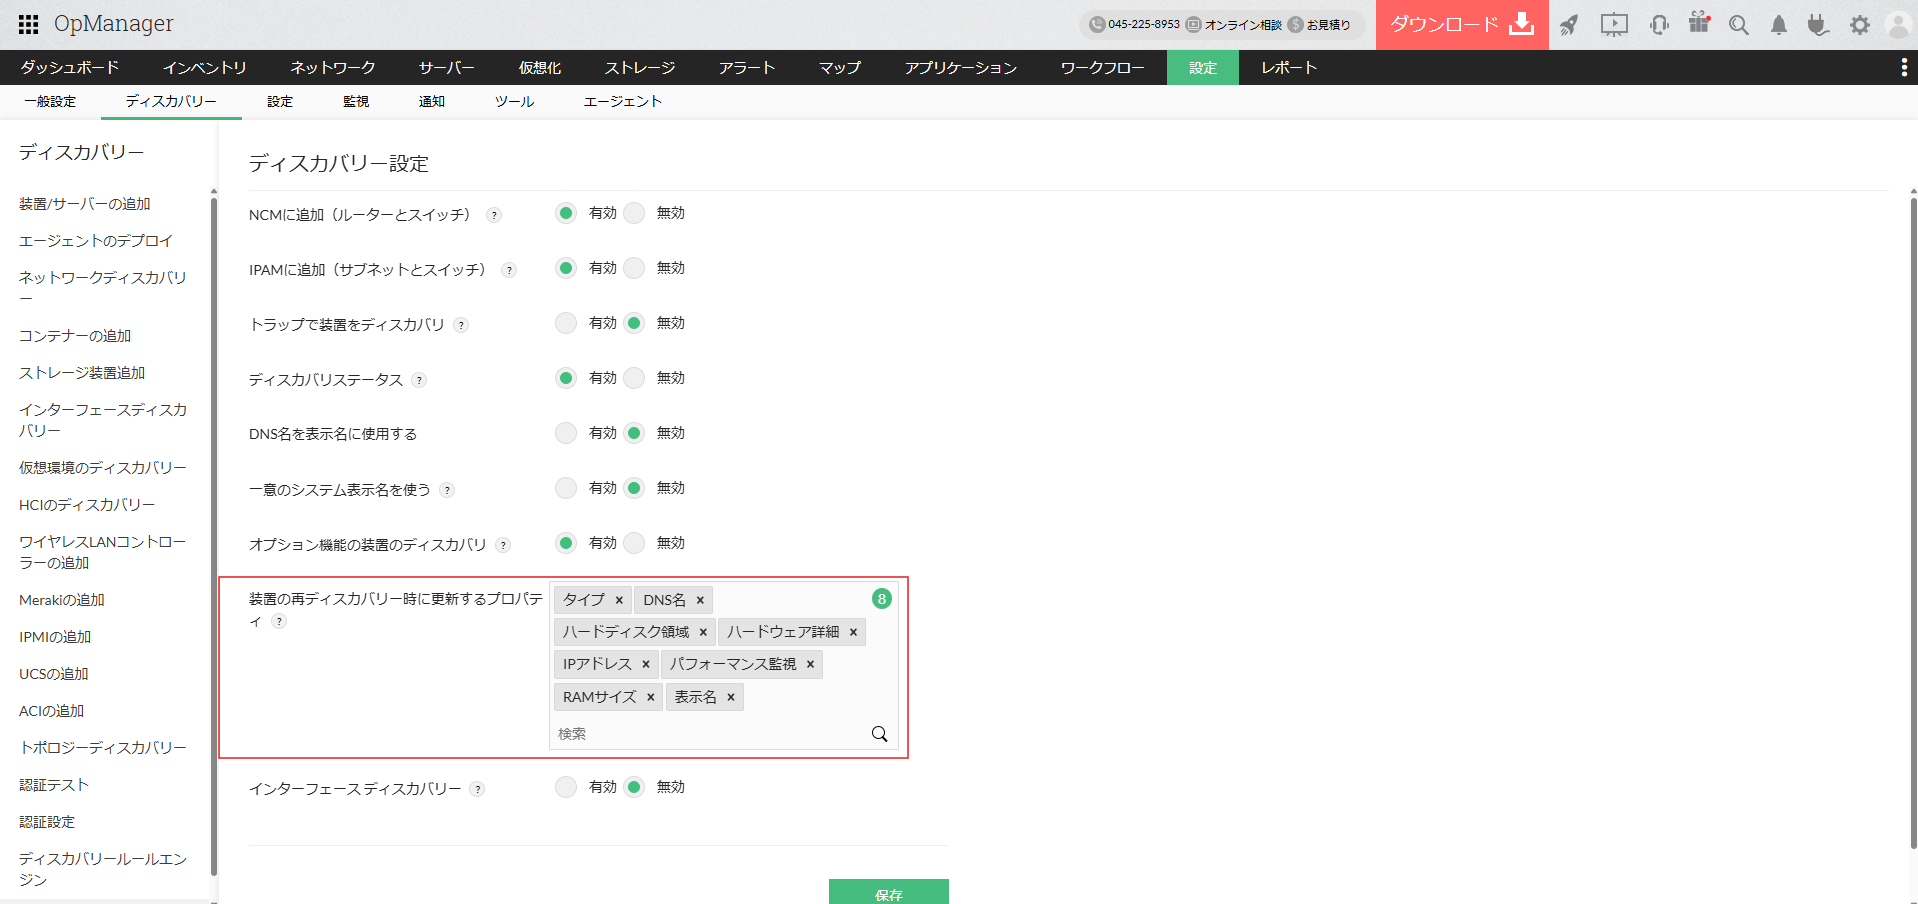Remove the タイプ property tag
The height and width of the screenshot is (904, 1918).
pyautogui.click(x=619, y=600)
